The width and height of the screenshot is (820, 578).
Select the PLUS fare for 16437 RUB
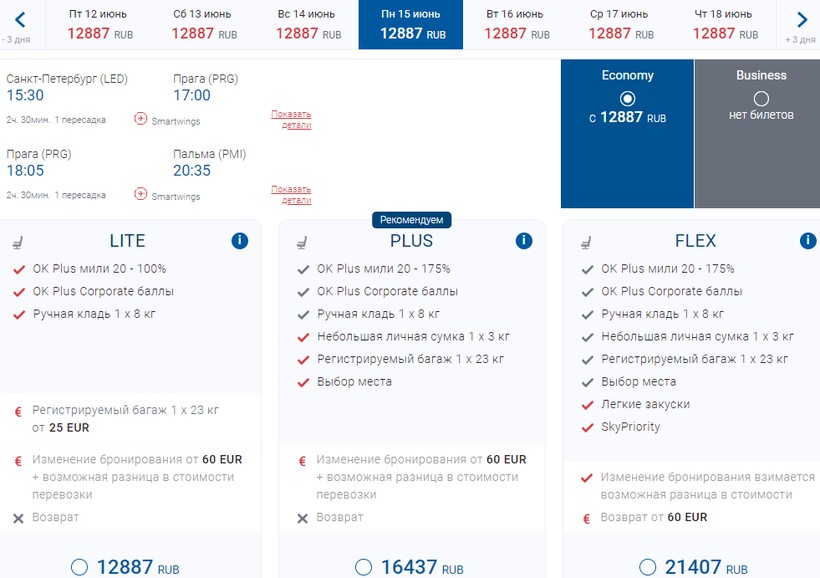pyautogui.click(x=364, y=567)
